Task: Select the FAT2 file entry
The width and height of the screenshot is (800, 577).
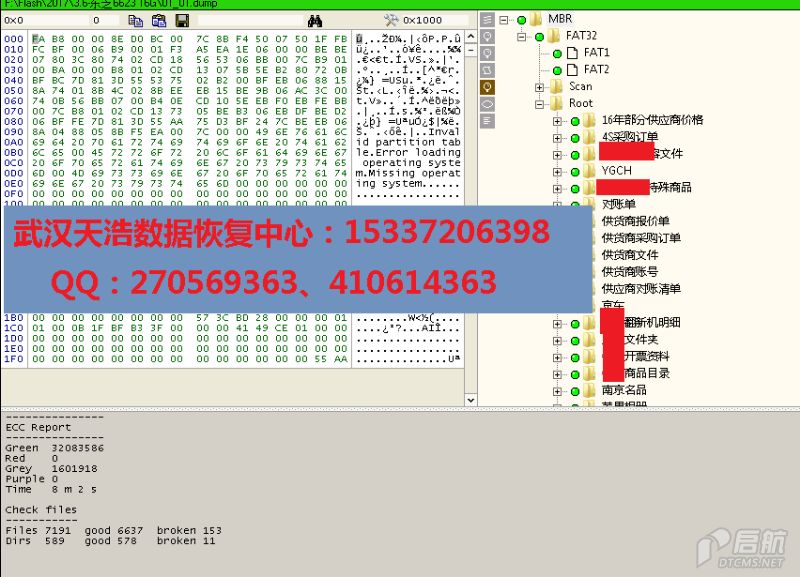Action: (596, 70)
